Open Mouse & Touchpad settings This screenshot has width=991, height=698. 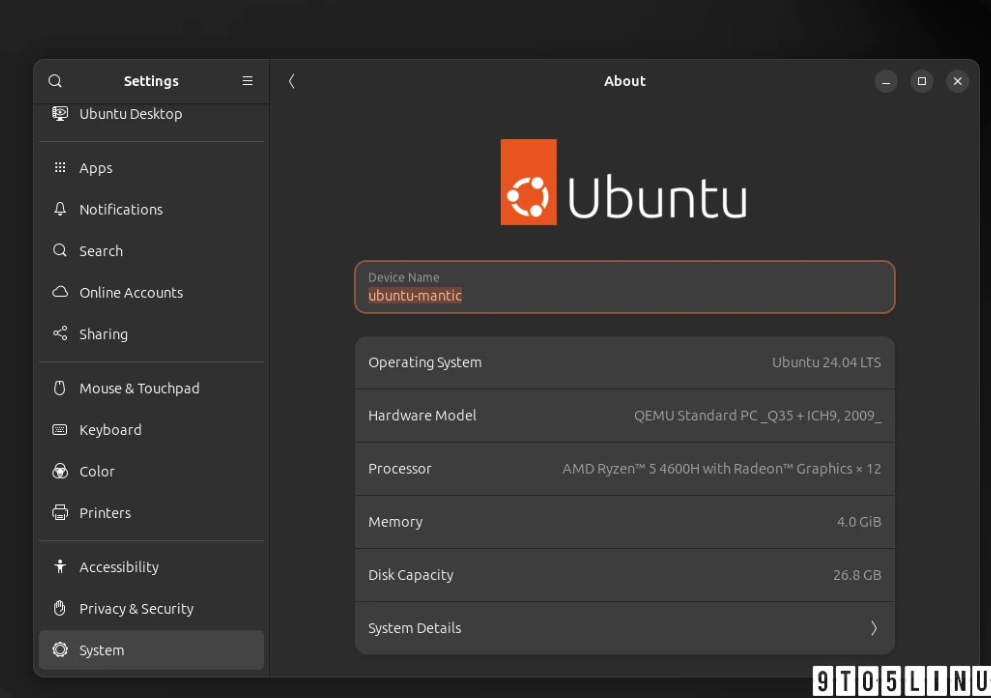151,388
